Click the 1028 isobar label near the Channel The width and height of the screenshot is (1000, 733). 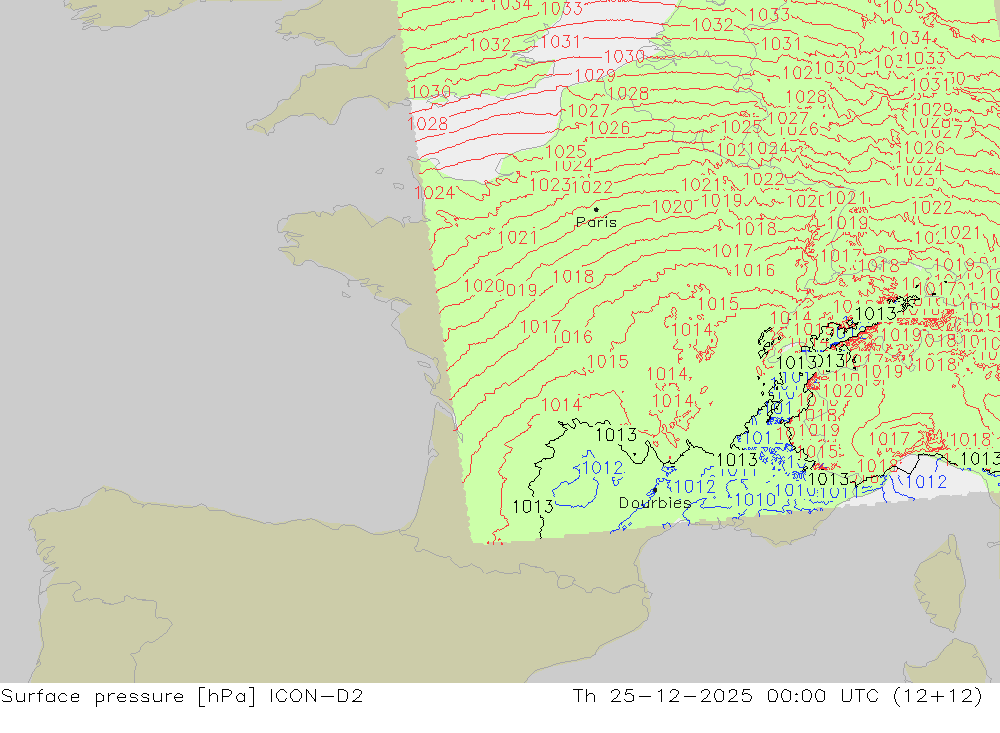click(427, 124)
